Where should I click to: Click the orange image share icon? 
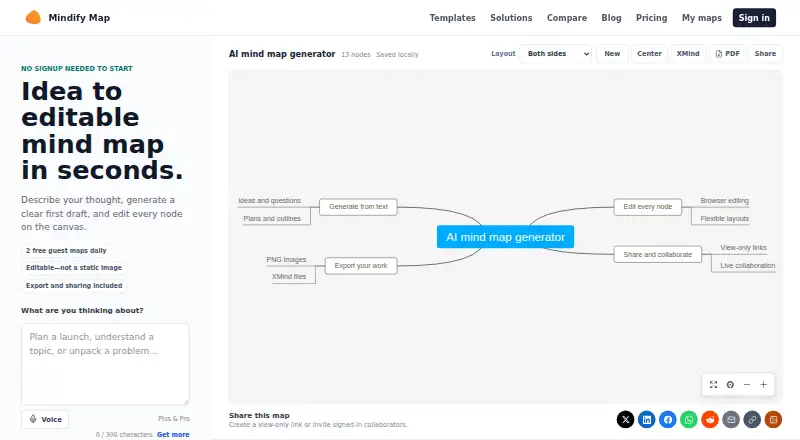[773, 420]
